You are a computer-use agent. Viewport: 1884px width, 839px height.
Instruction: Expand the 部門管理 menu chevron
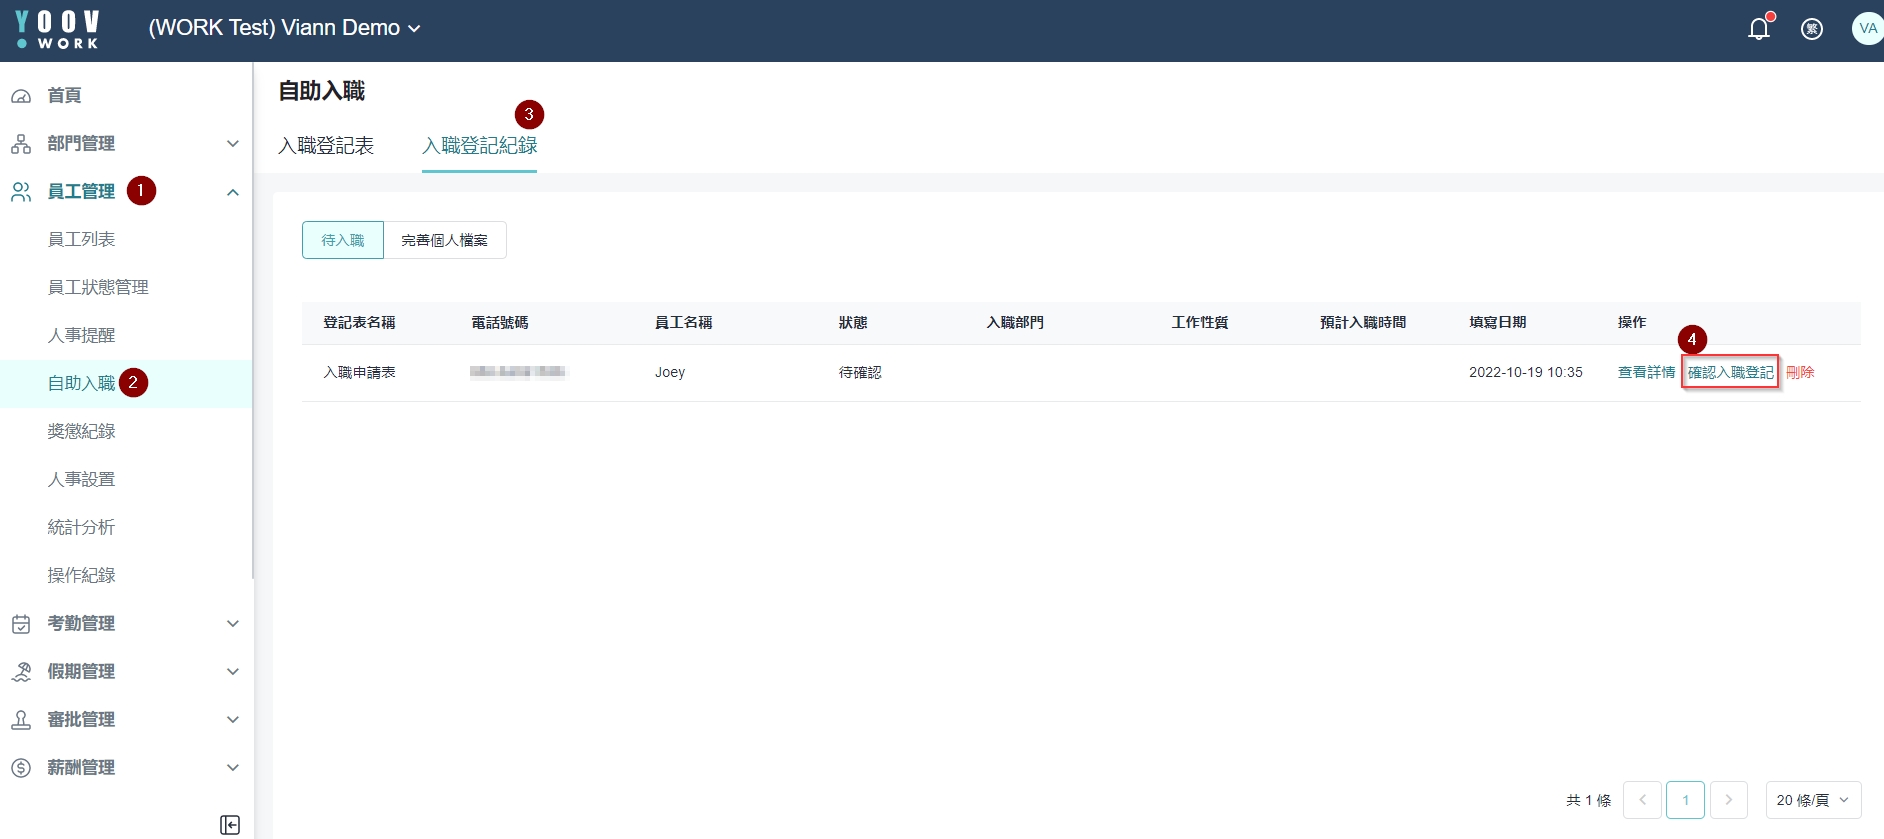(233, 144)
